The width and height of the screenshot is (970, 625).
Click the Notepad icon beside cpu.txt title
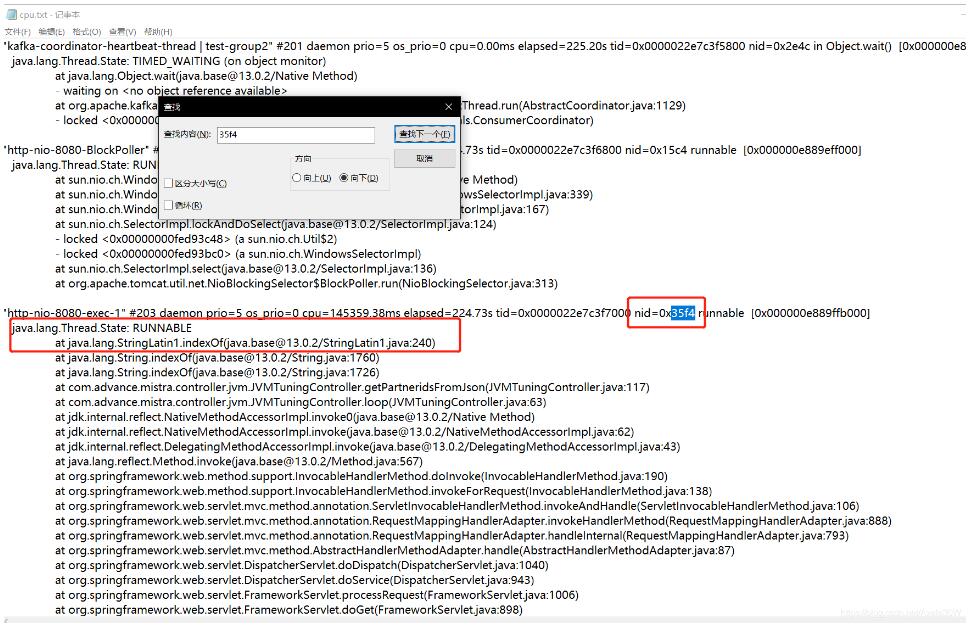click(x=11, y=14)
